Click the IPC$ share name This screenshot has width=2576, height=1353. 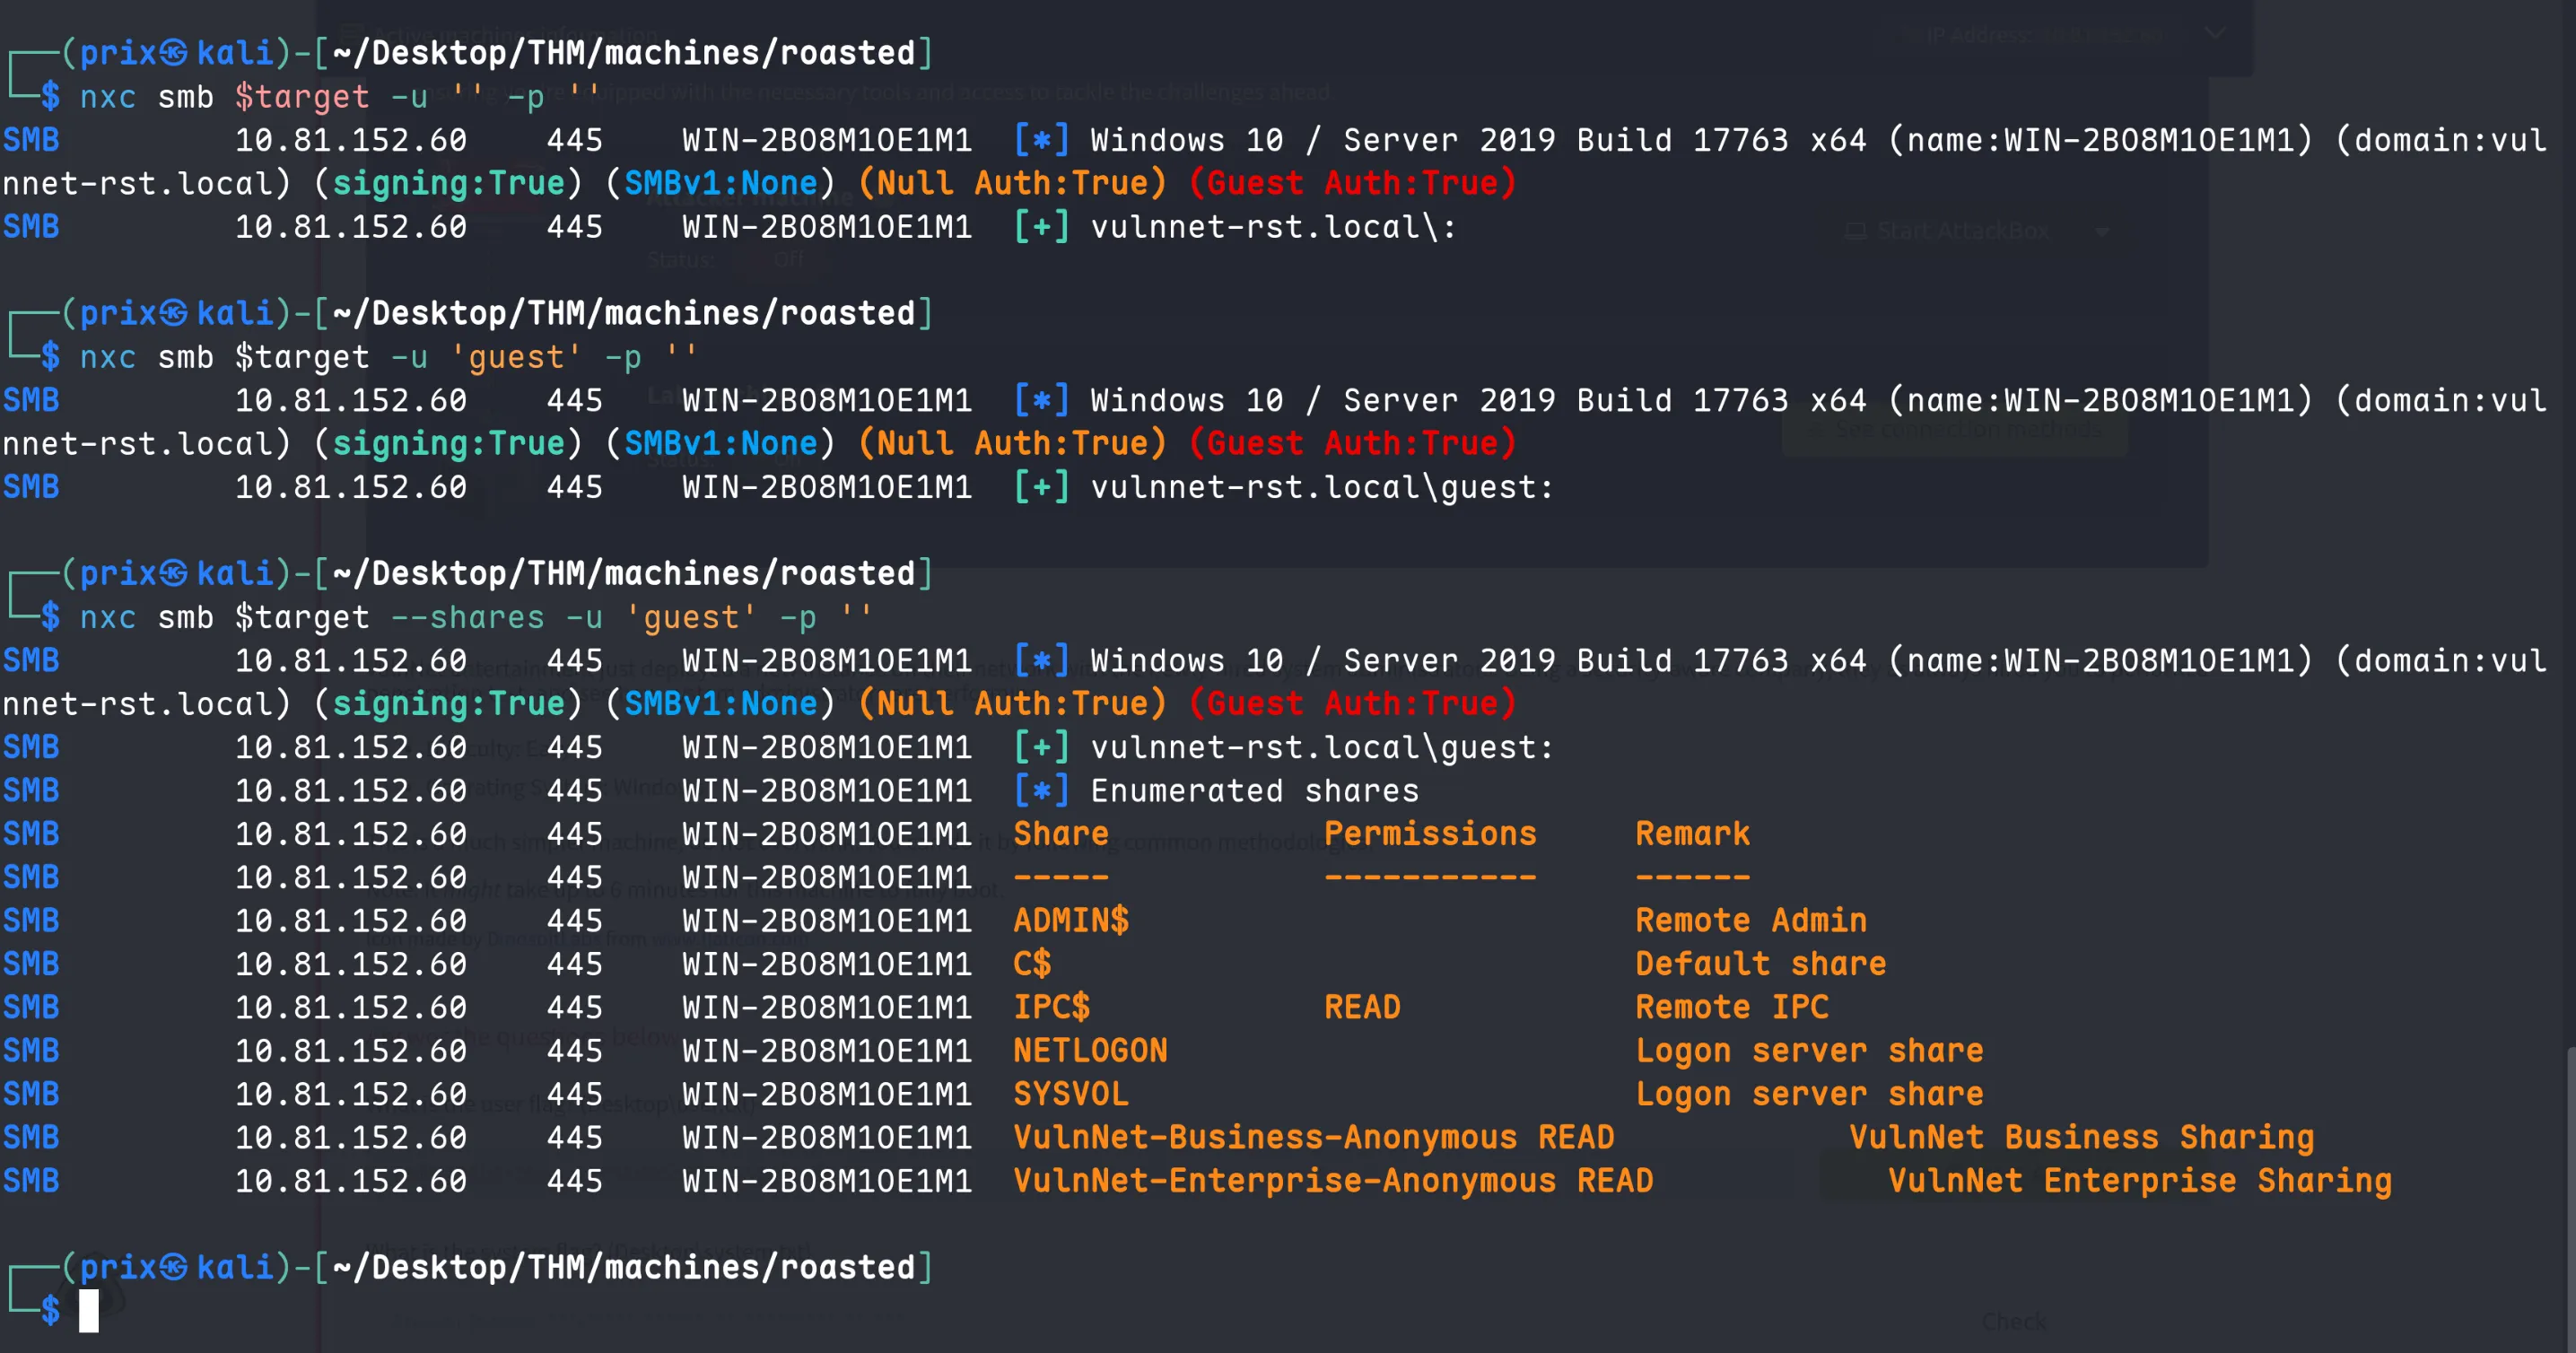1052,1007
